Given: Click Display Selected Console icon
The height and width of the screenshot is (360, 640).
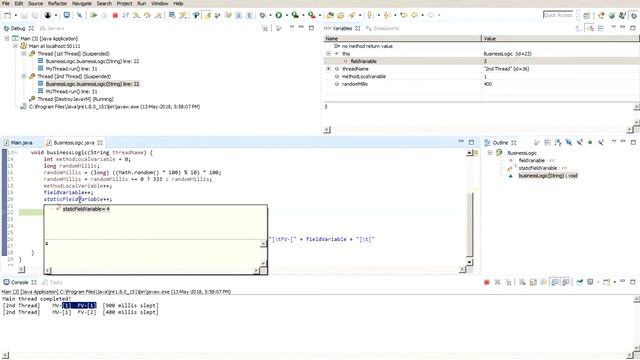Looking at the screenshot, I should tap(590, 282).
